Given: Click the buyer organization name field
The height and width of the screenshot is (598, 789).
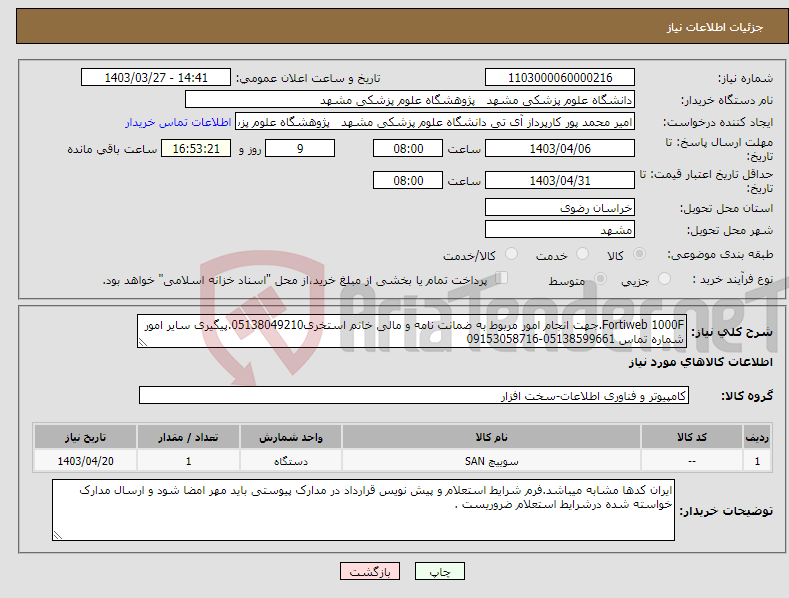Looking at the screenshot, I should pos(410,100).
